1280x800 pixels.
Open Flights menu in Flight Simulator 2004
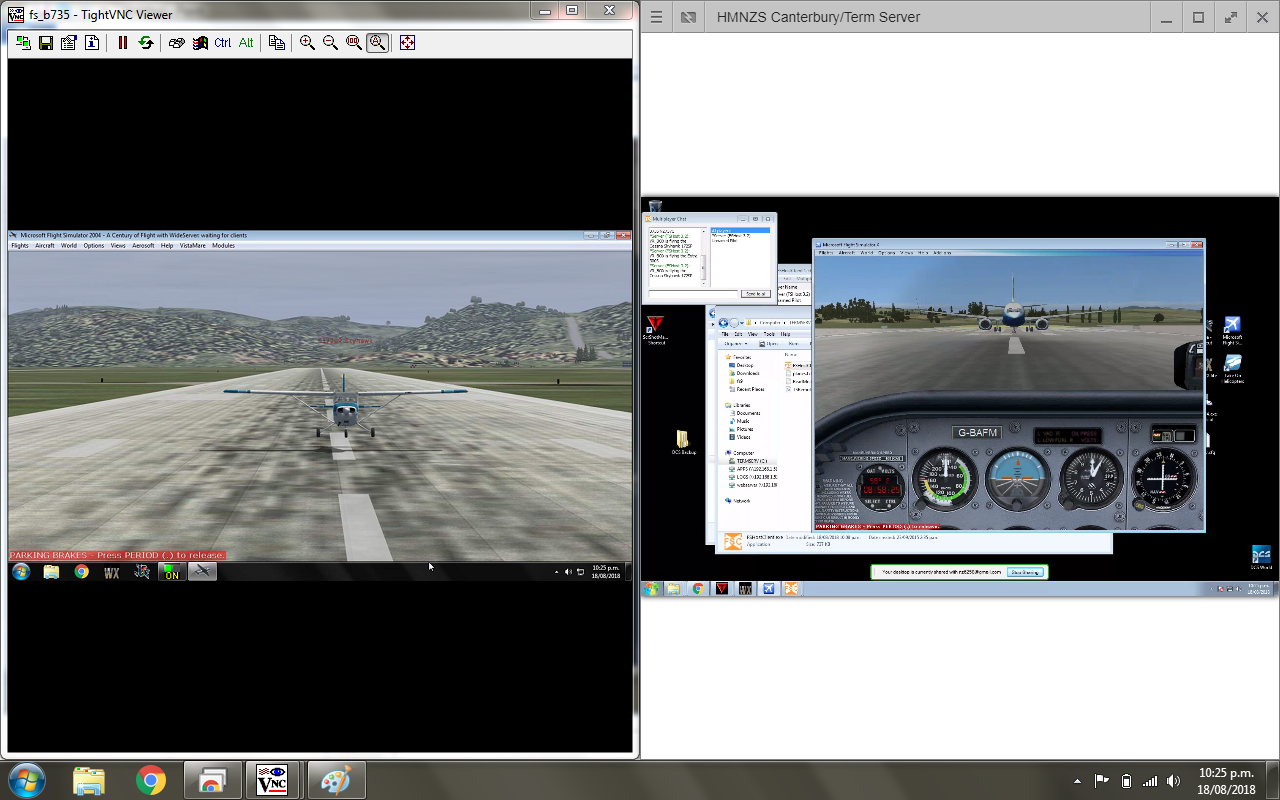tap(20, 245)
